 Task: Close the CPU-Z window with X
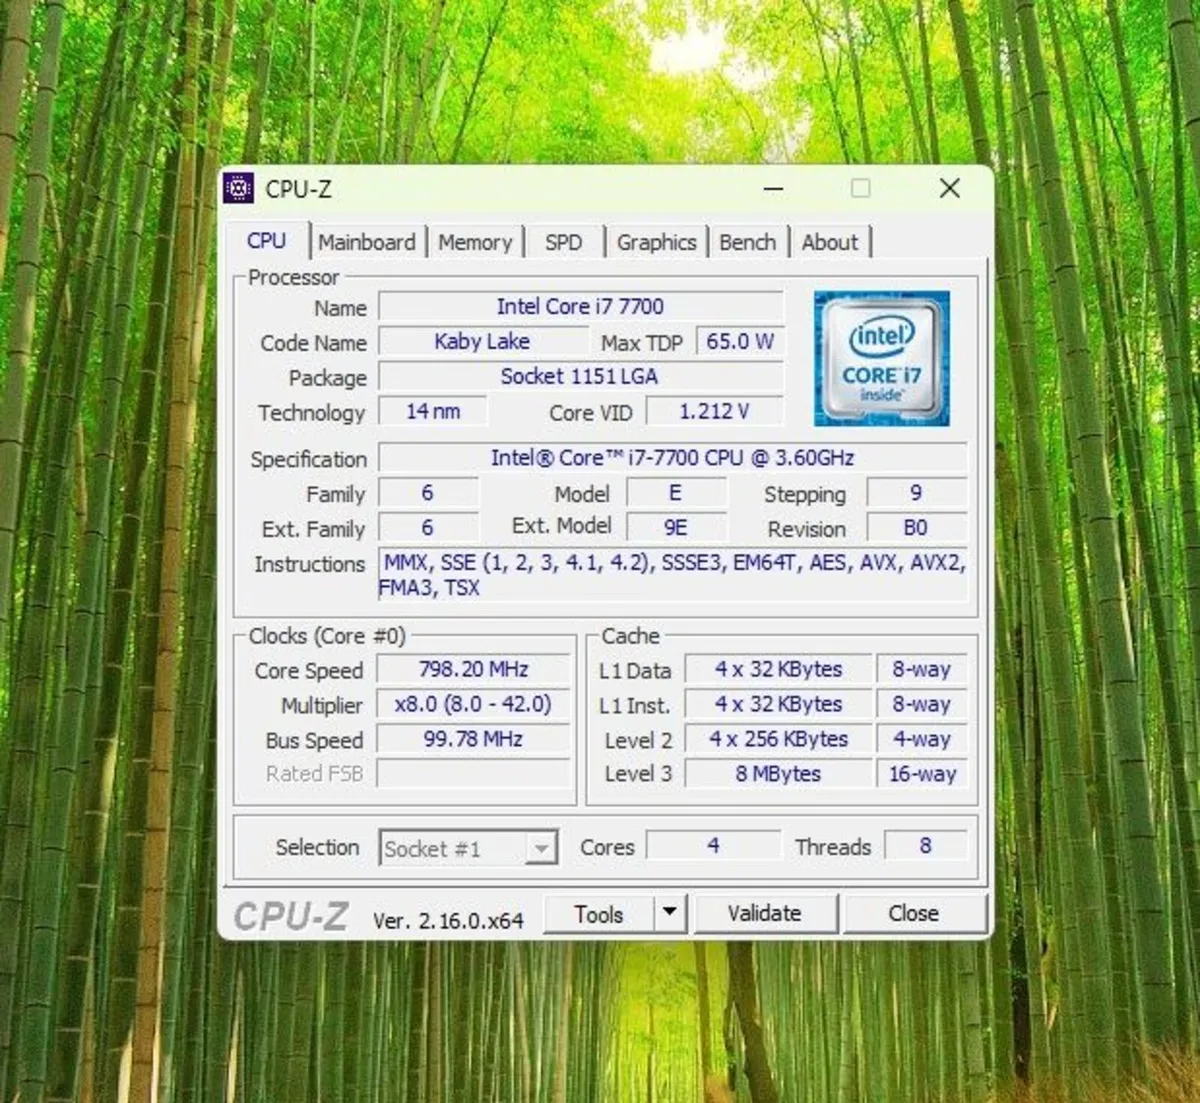click(950, 188)
